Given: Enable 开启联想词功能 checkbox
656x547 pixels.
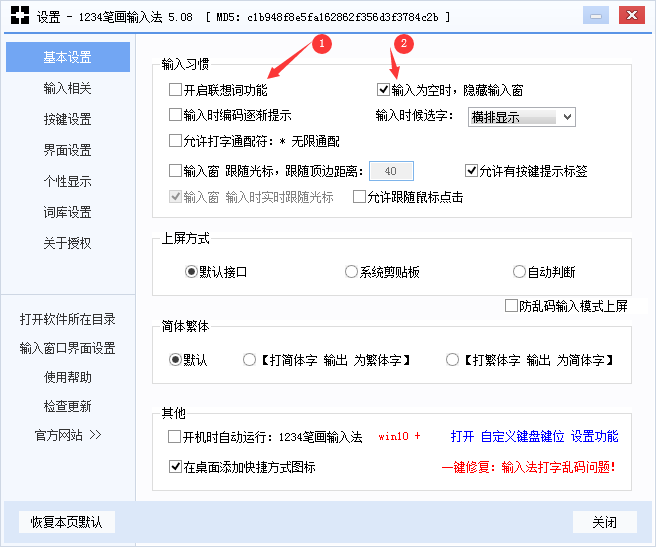Looking at the screenshot, I should tap(175, 90).
